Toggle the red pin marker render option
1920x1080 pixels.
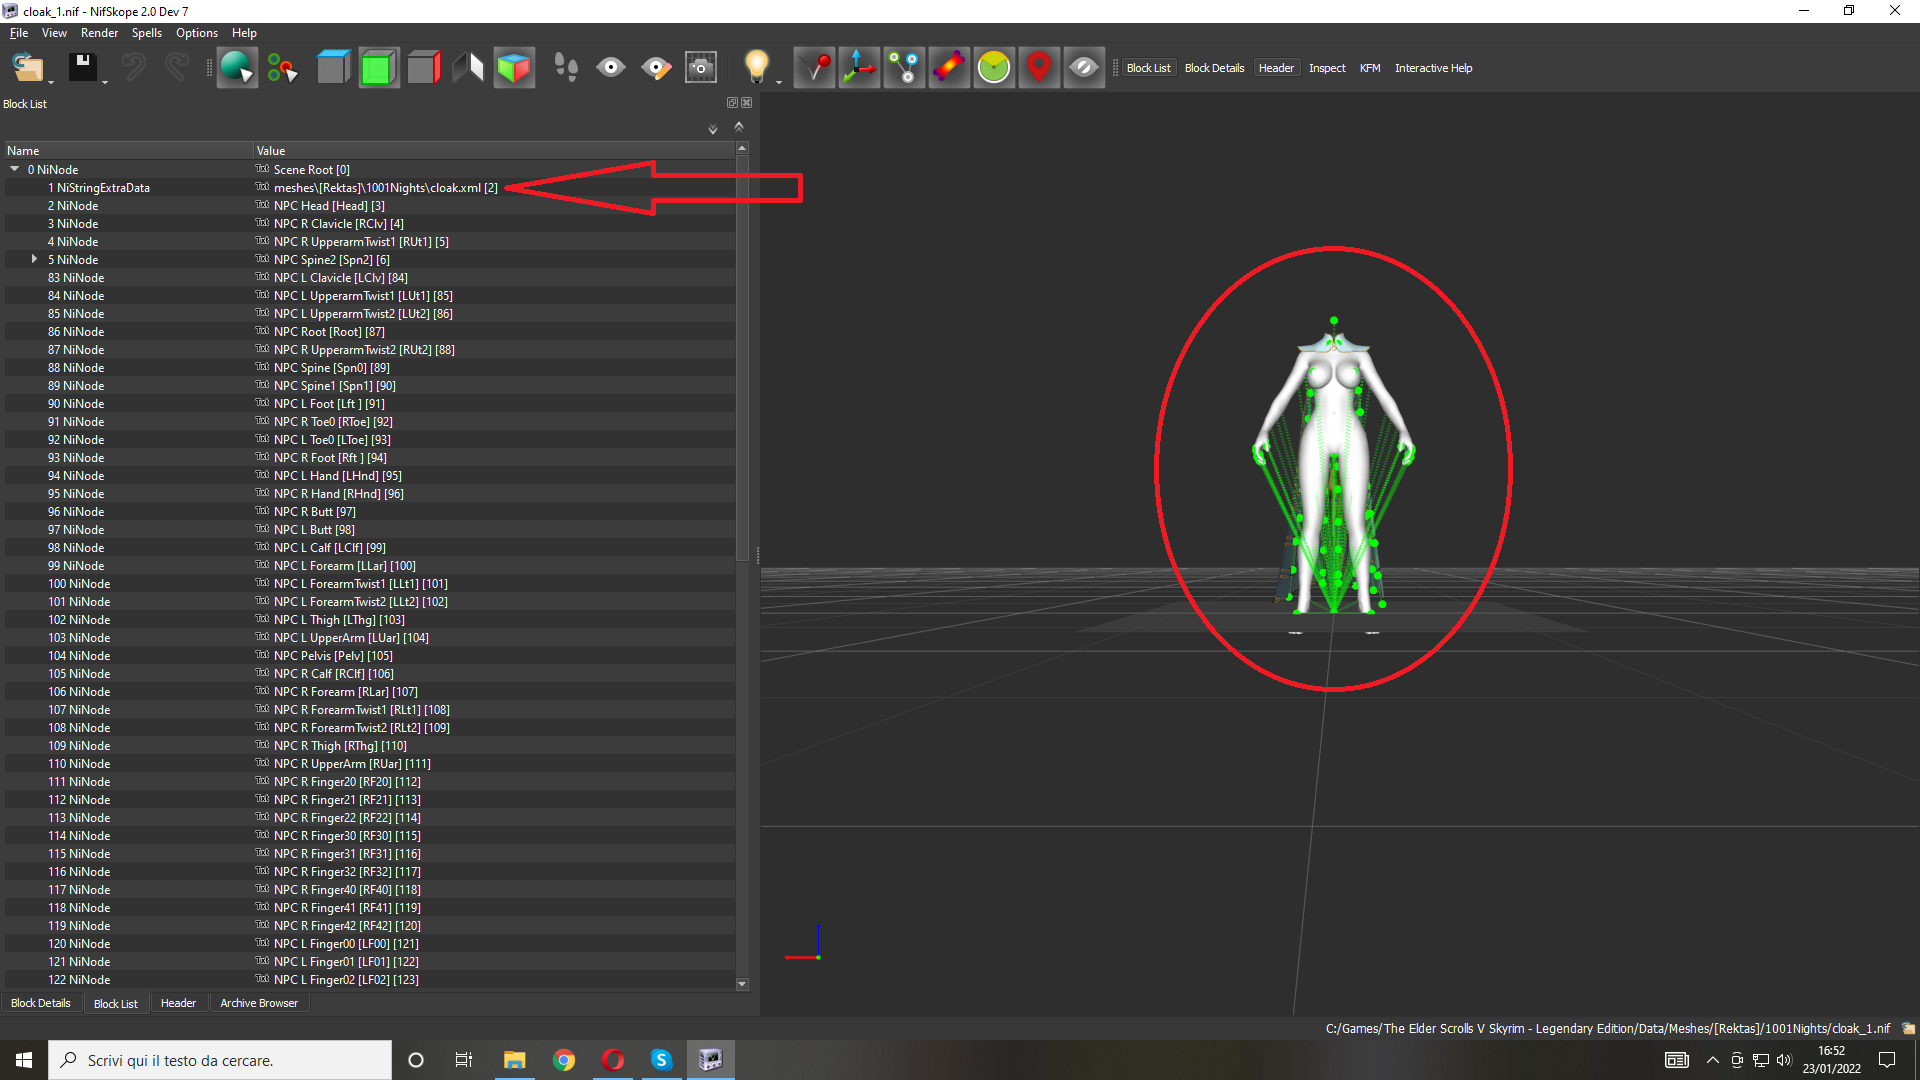[x=814, y=68]
